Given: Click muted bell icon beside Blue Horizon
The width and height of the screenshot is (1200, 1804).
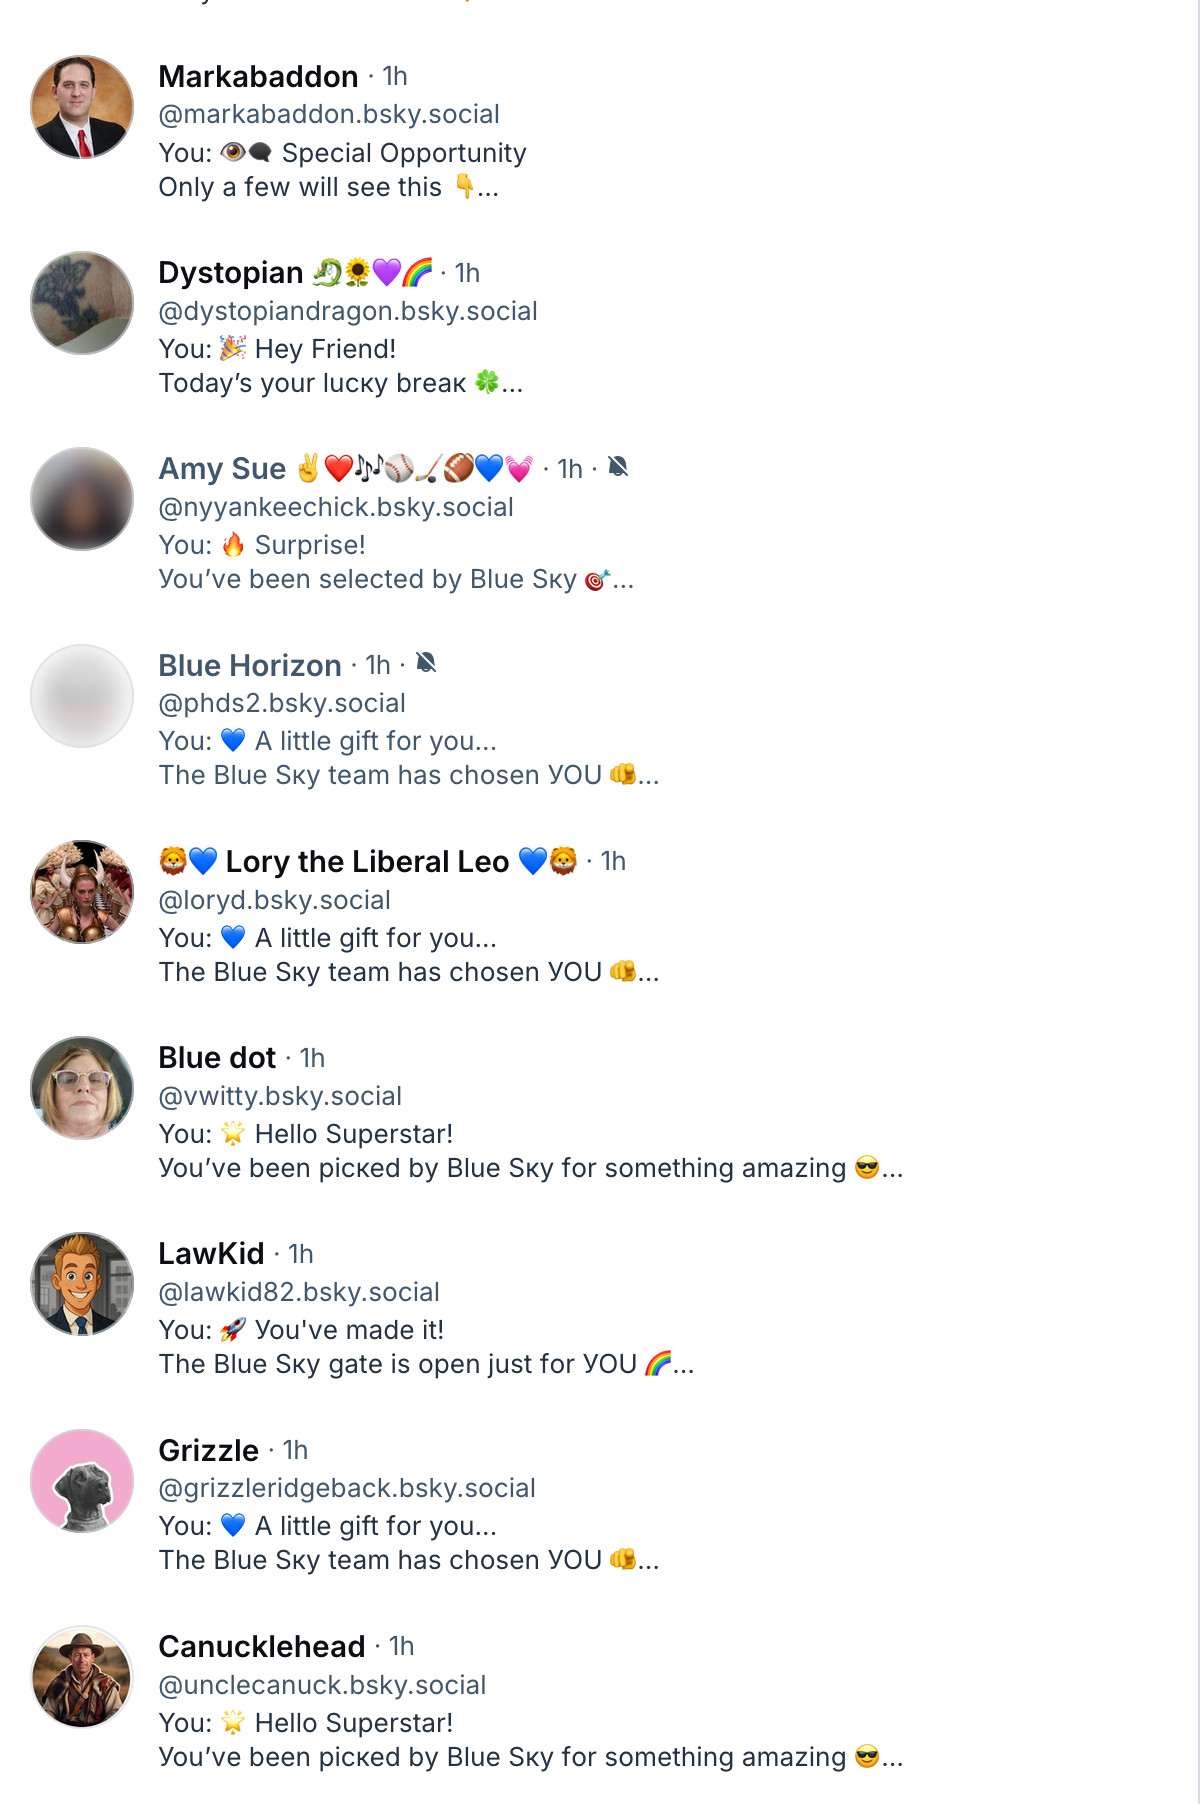Looking at the screenshot, I should (x=426, y=663).
